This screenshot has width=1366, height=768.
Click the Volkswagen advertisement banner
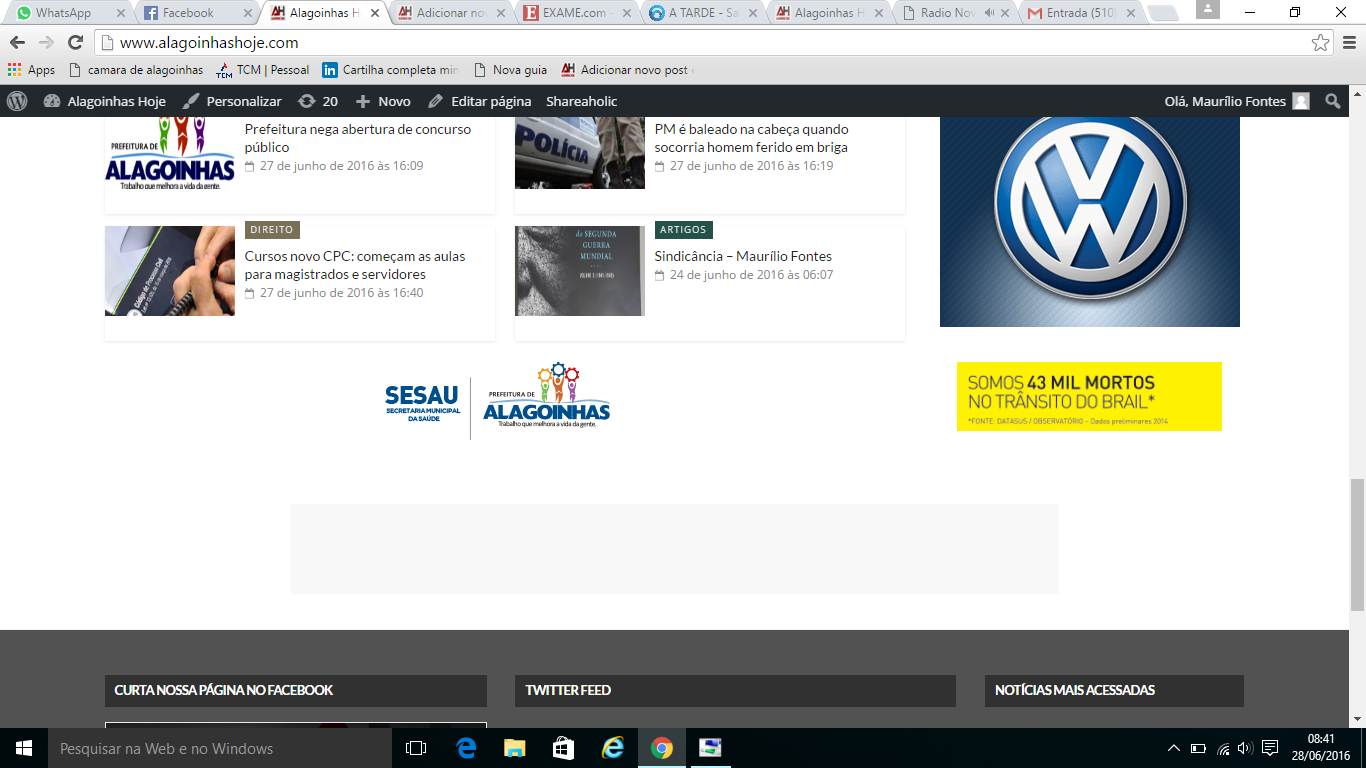[x=1089, y=221]
